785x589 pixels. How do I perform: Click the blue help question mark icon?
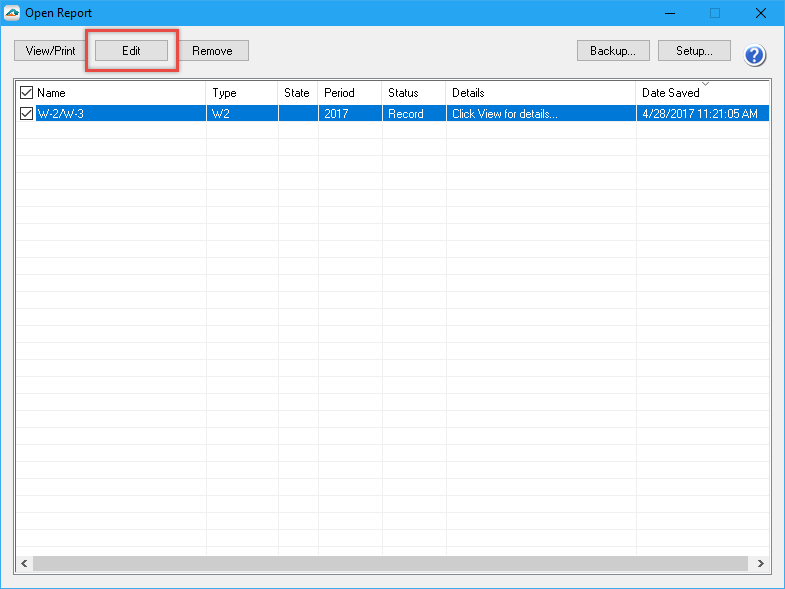[x=755, y=54]
